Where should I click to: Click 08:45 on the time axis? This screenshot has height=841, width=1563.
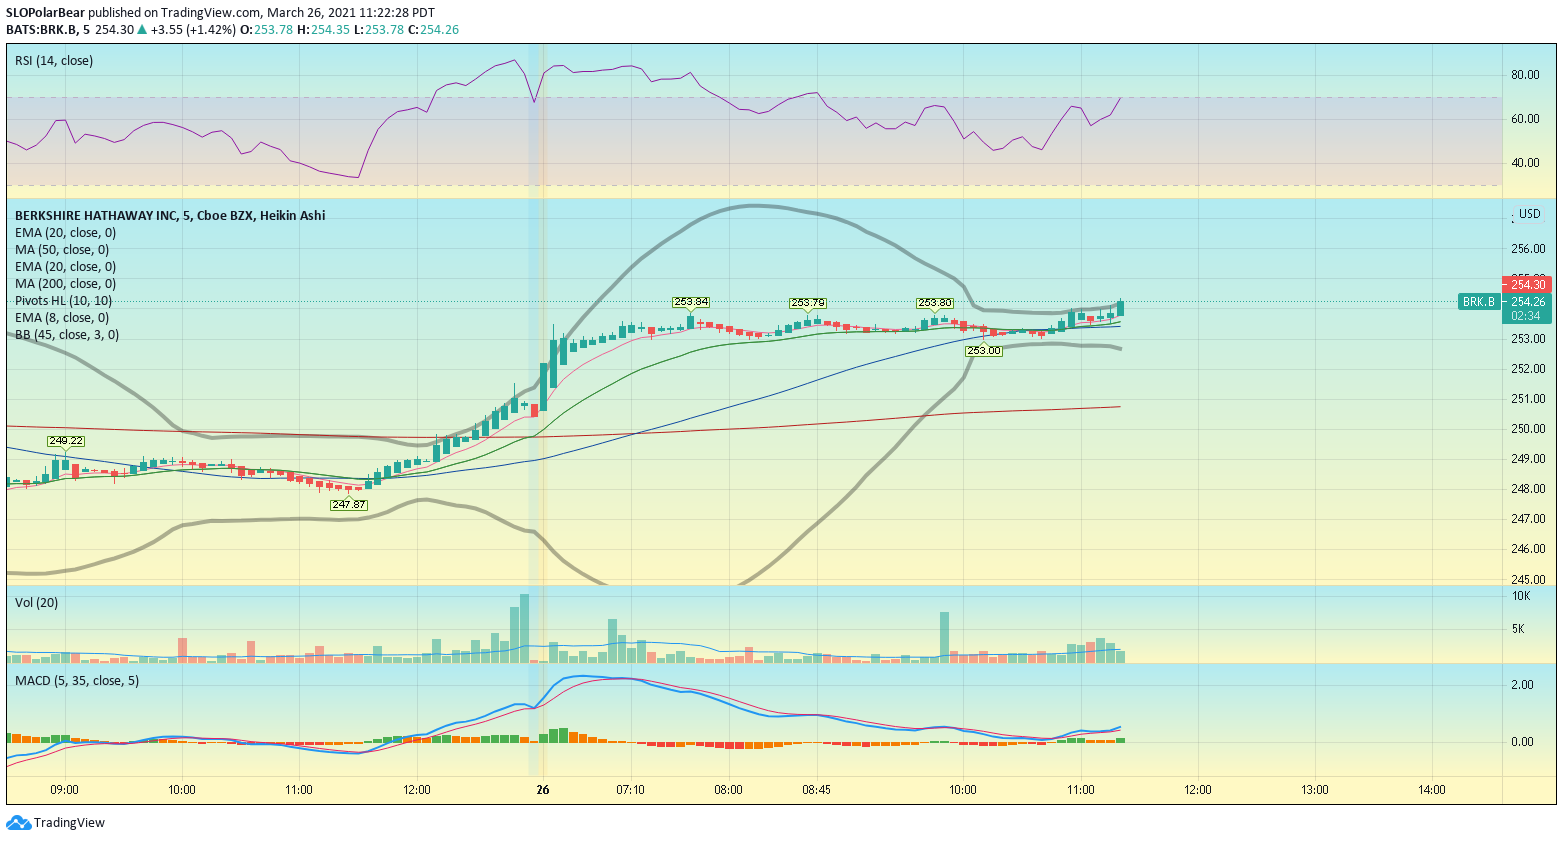816,790
